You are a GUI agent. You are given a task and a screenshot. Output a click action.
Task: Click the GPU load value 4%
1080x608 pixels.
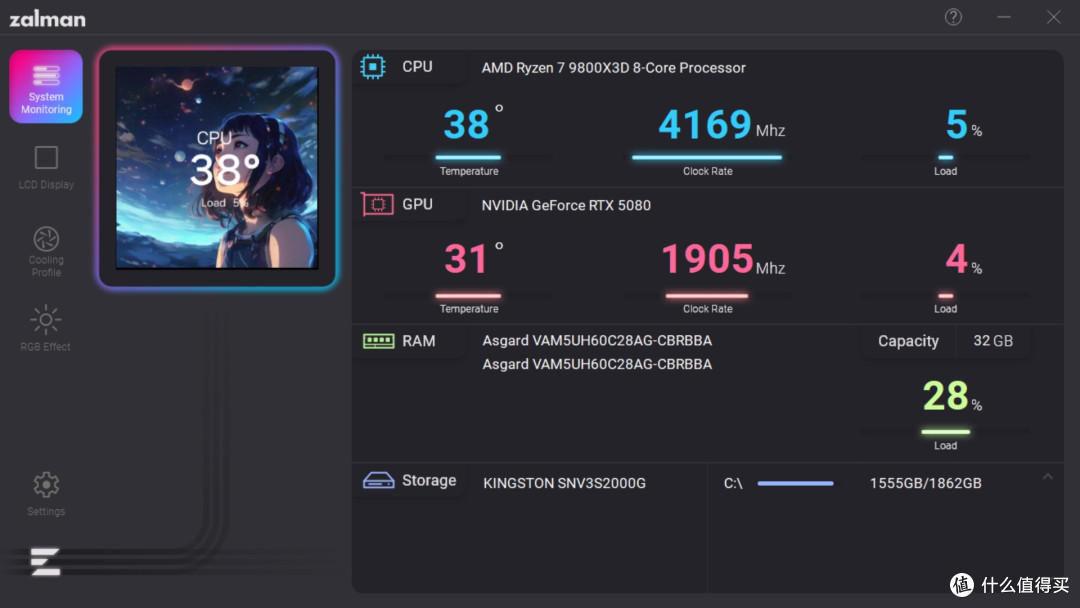point(963,260)
